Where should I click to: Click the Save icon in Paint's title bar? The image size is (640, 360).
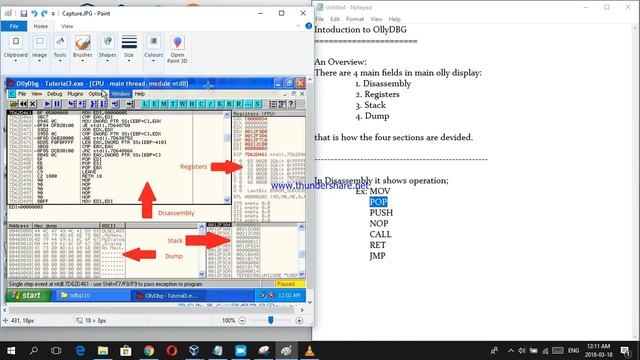point(24,13)
